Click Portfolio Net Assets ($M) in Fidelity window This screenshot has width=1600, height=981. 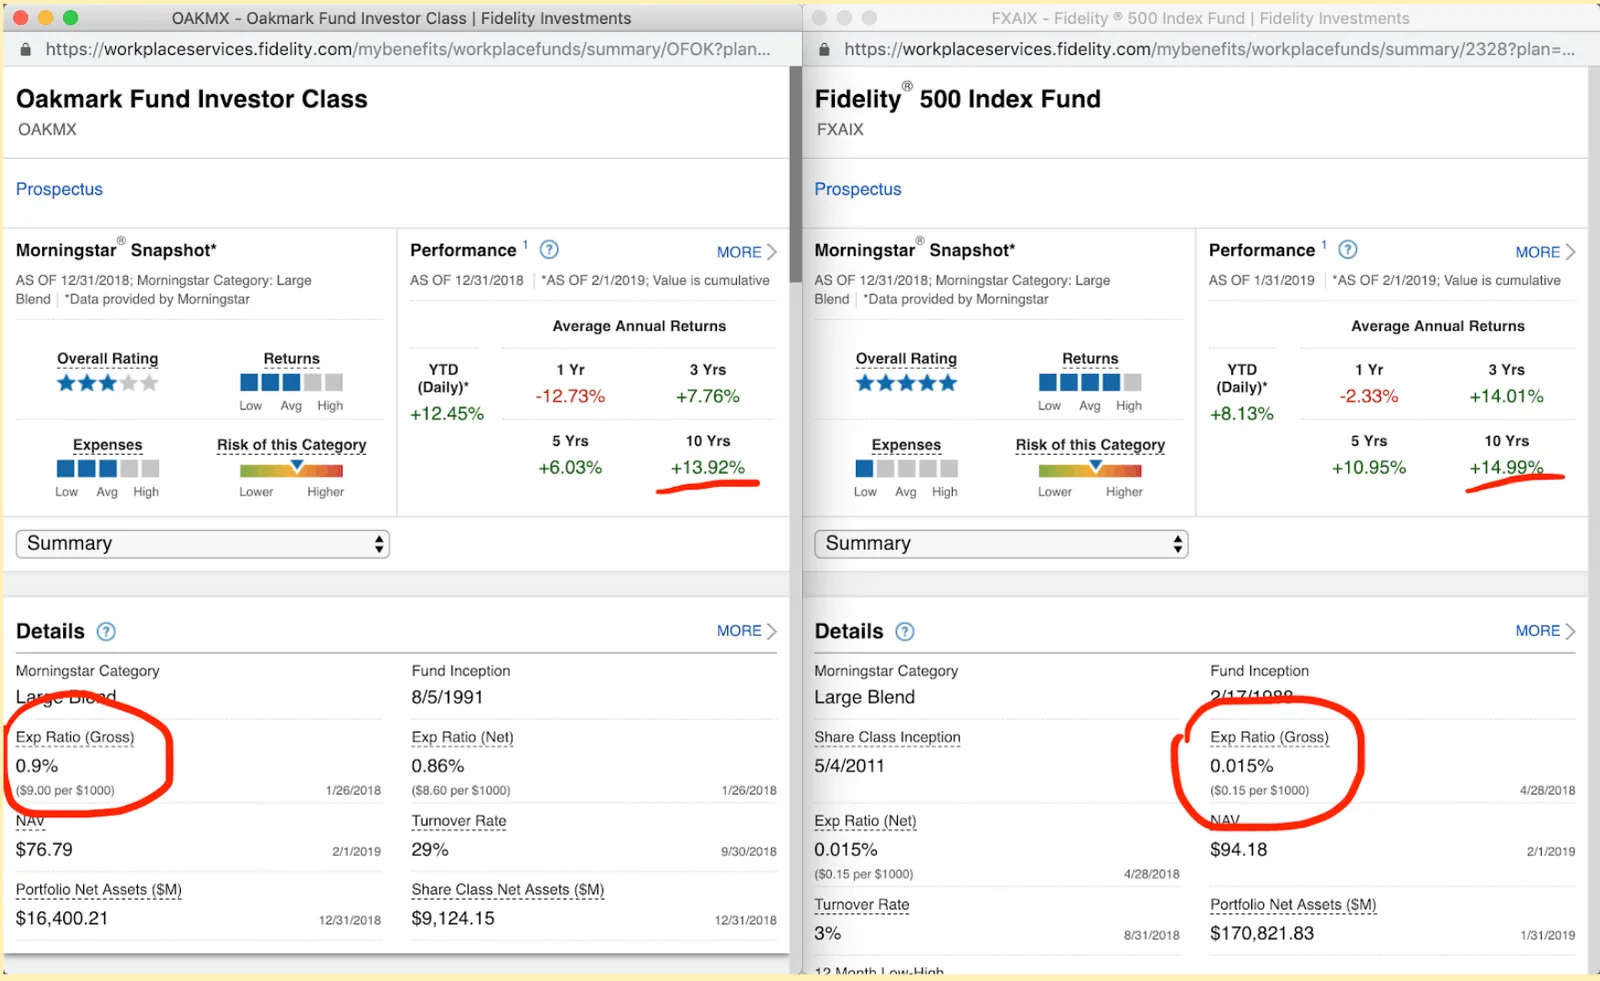1293,905
